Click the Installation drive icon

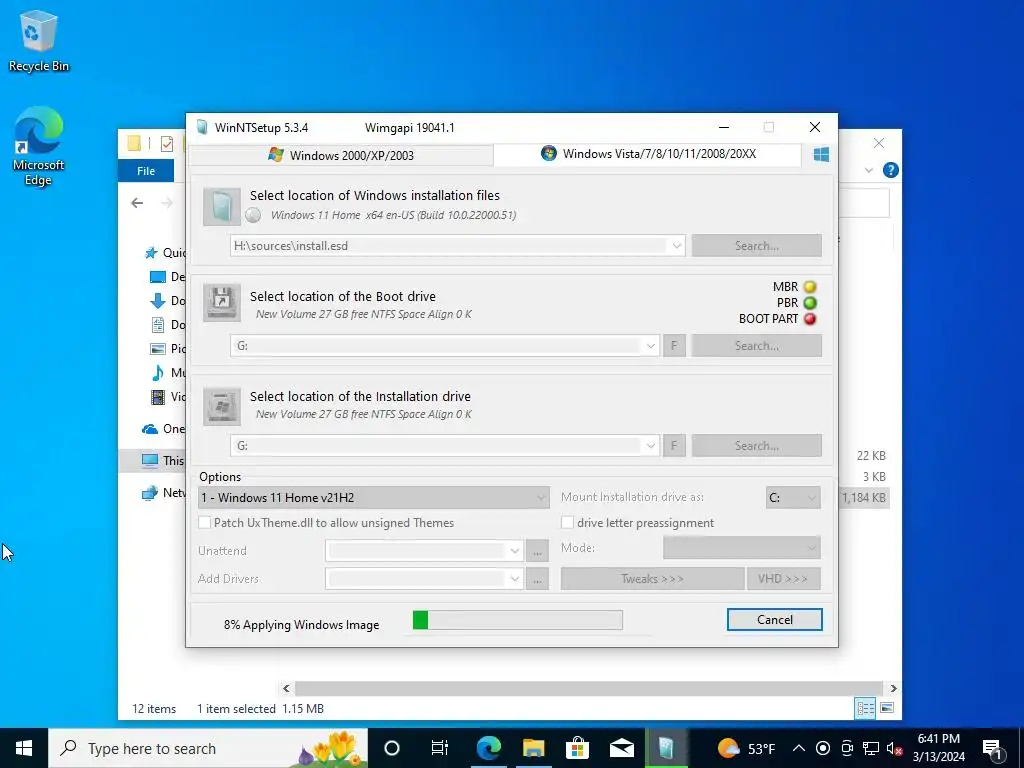coord(222,406)
